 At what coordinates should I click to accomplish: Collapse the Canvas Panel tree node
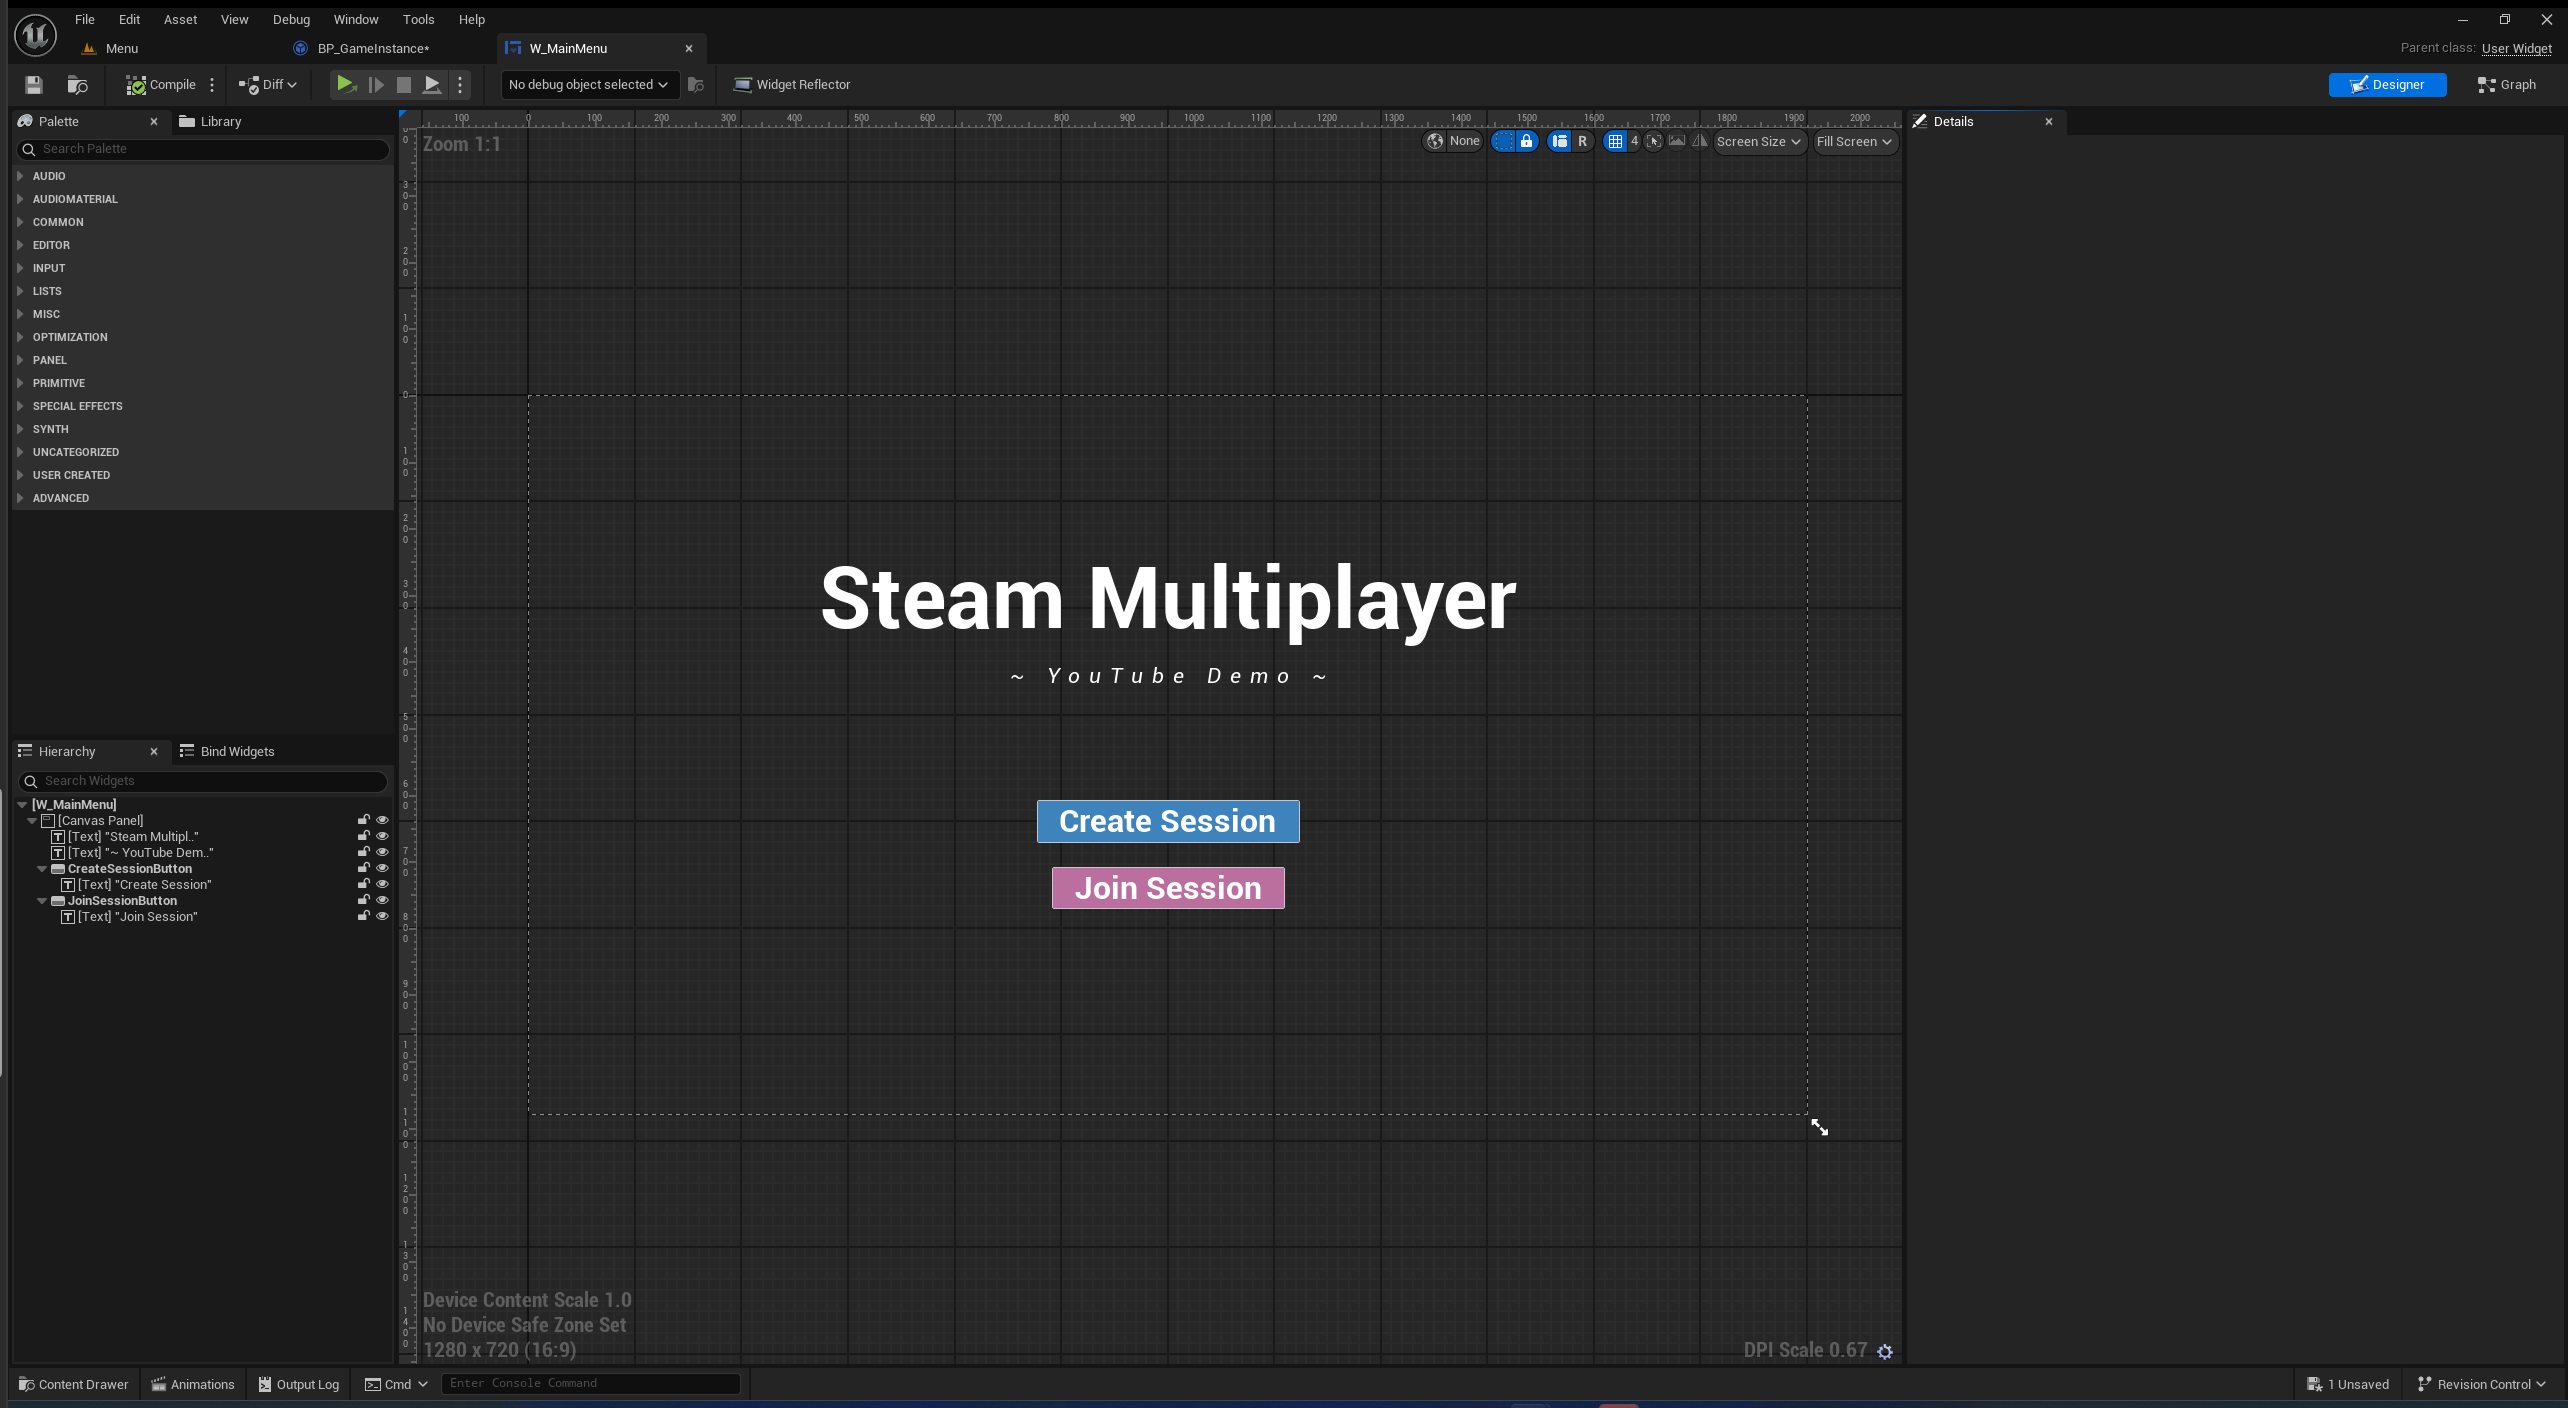(32, 821)
